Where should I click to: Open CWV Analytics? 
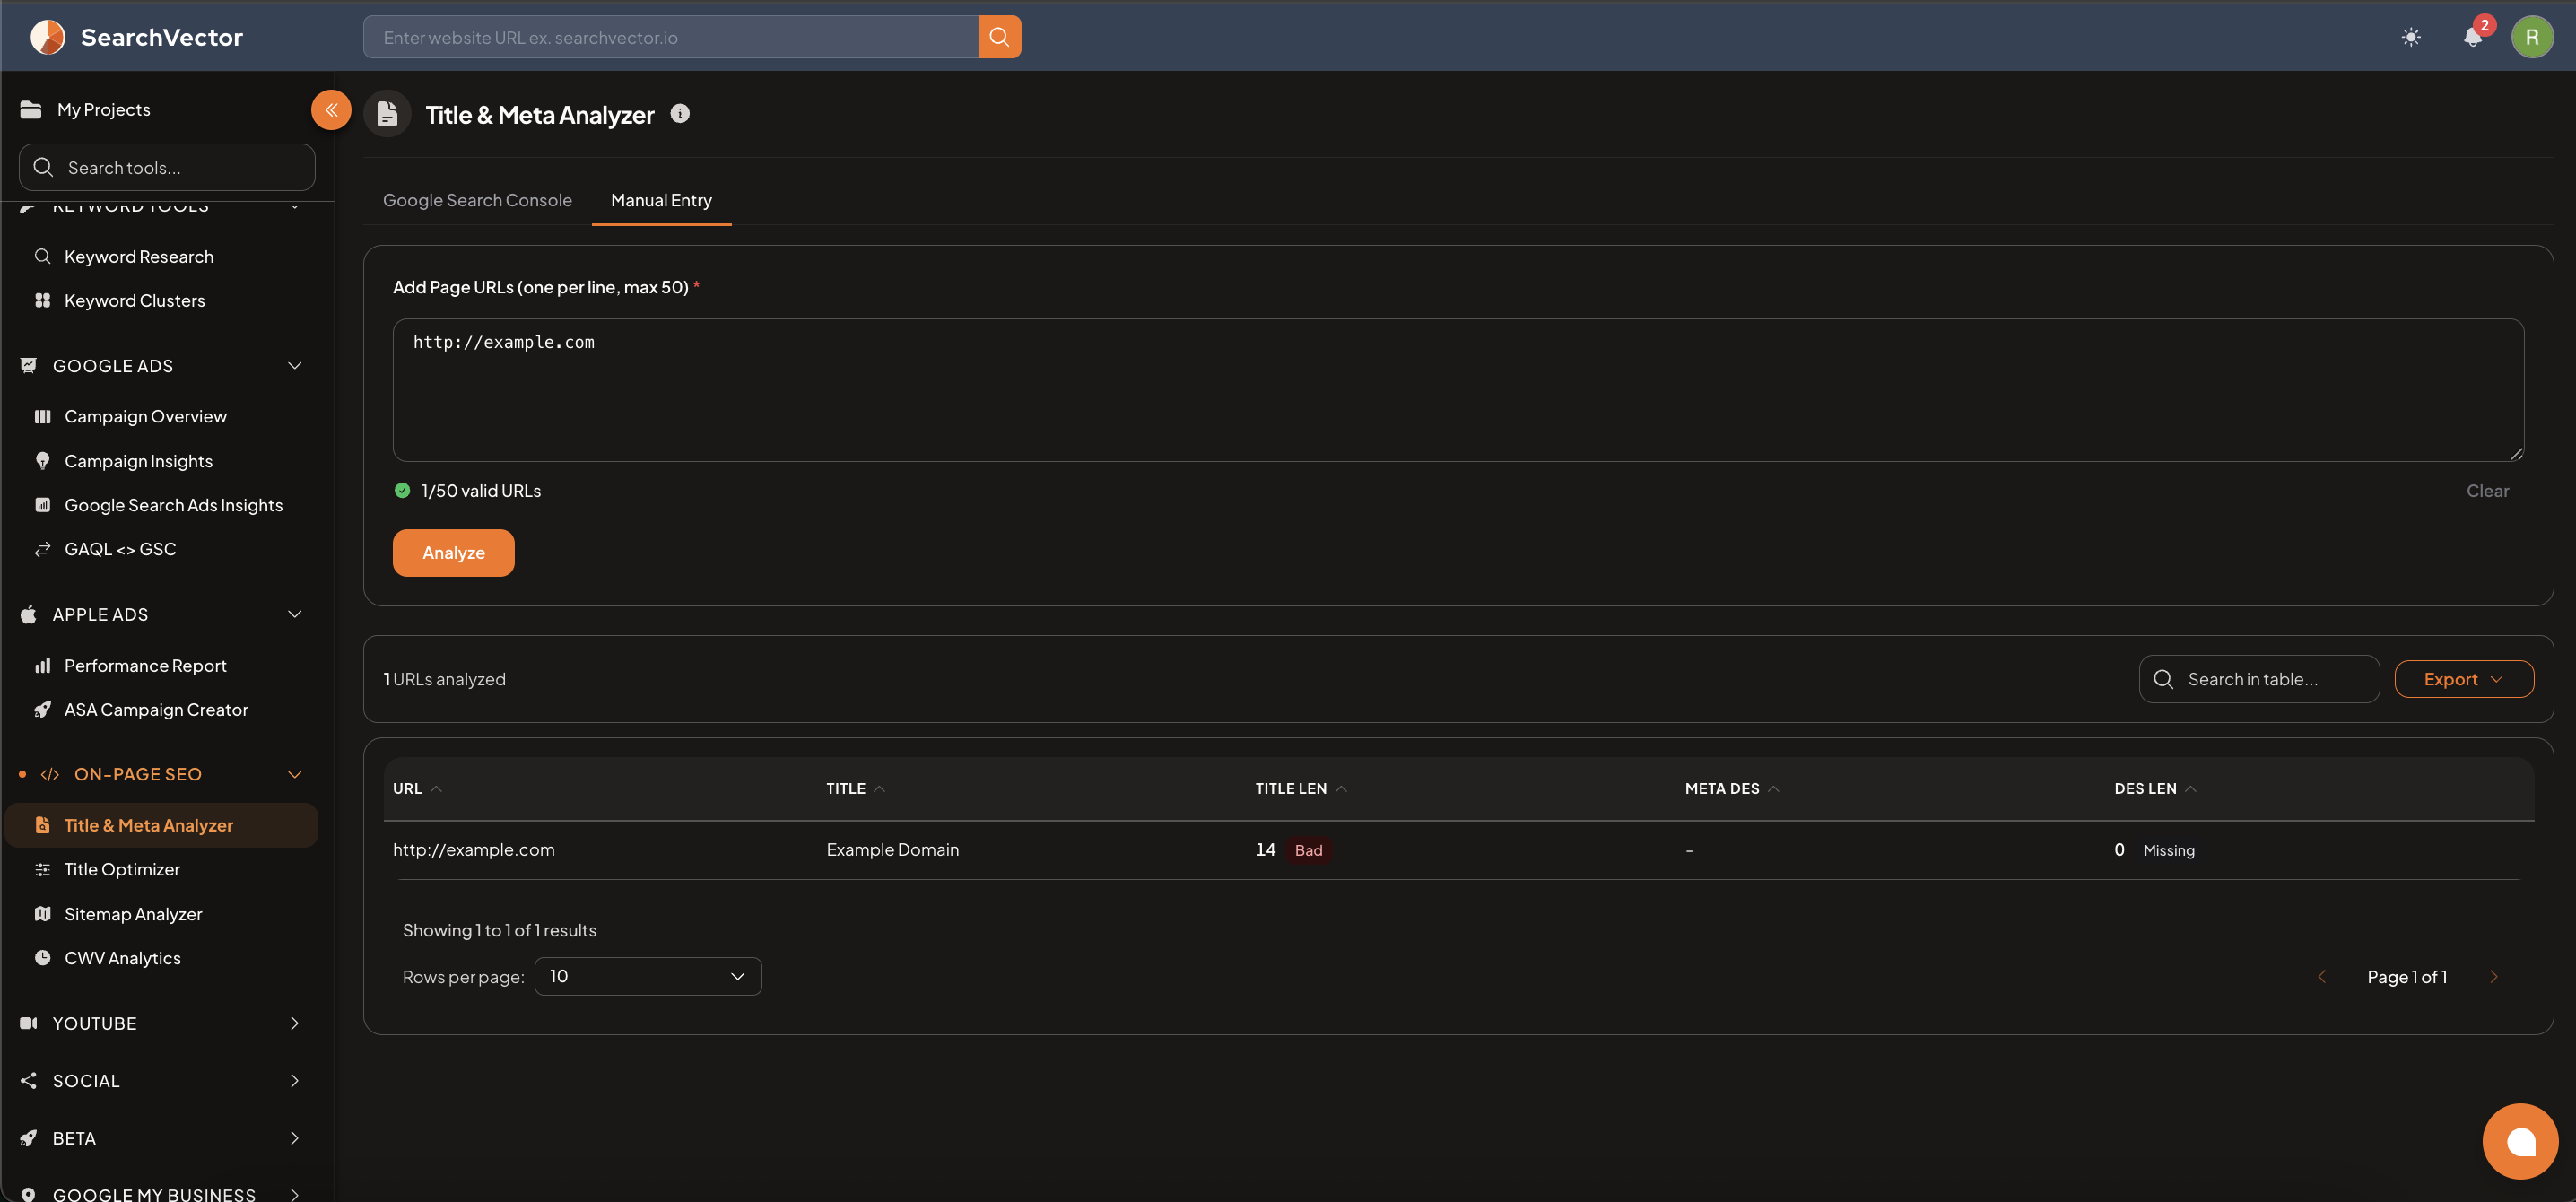122,958
